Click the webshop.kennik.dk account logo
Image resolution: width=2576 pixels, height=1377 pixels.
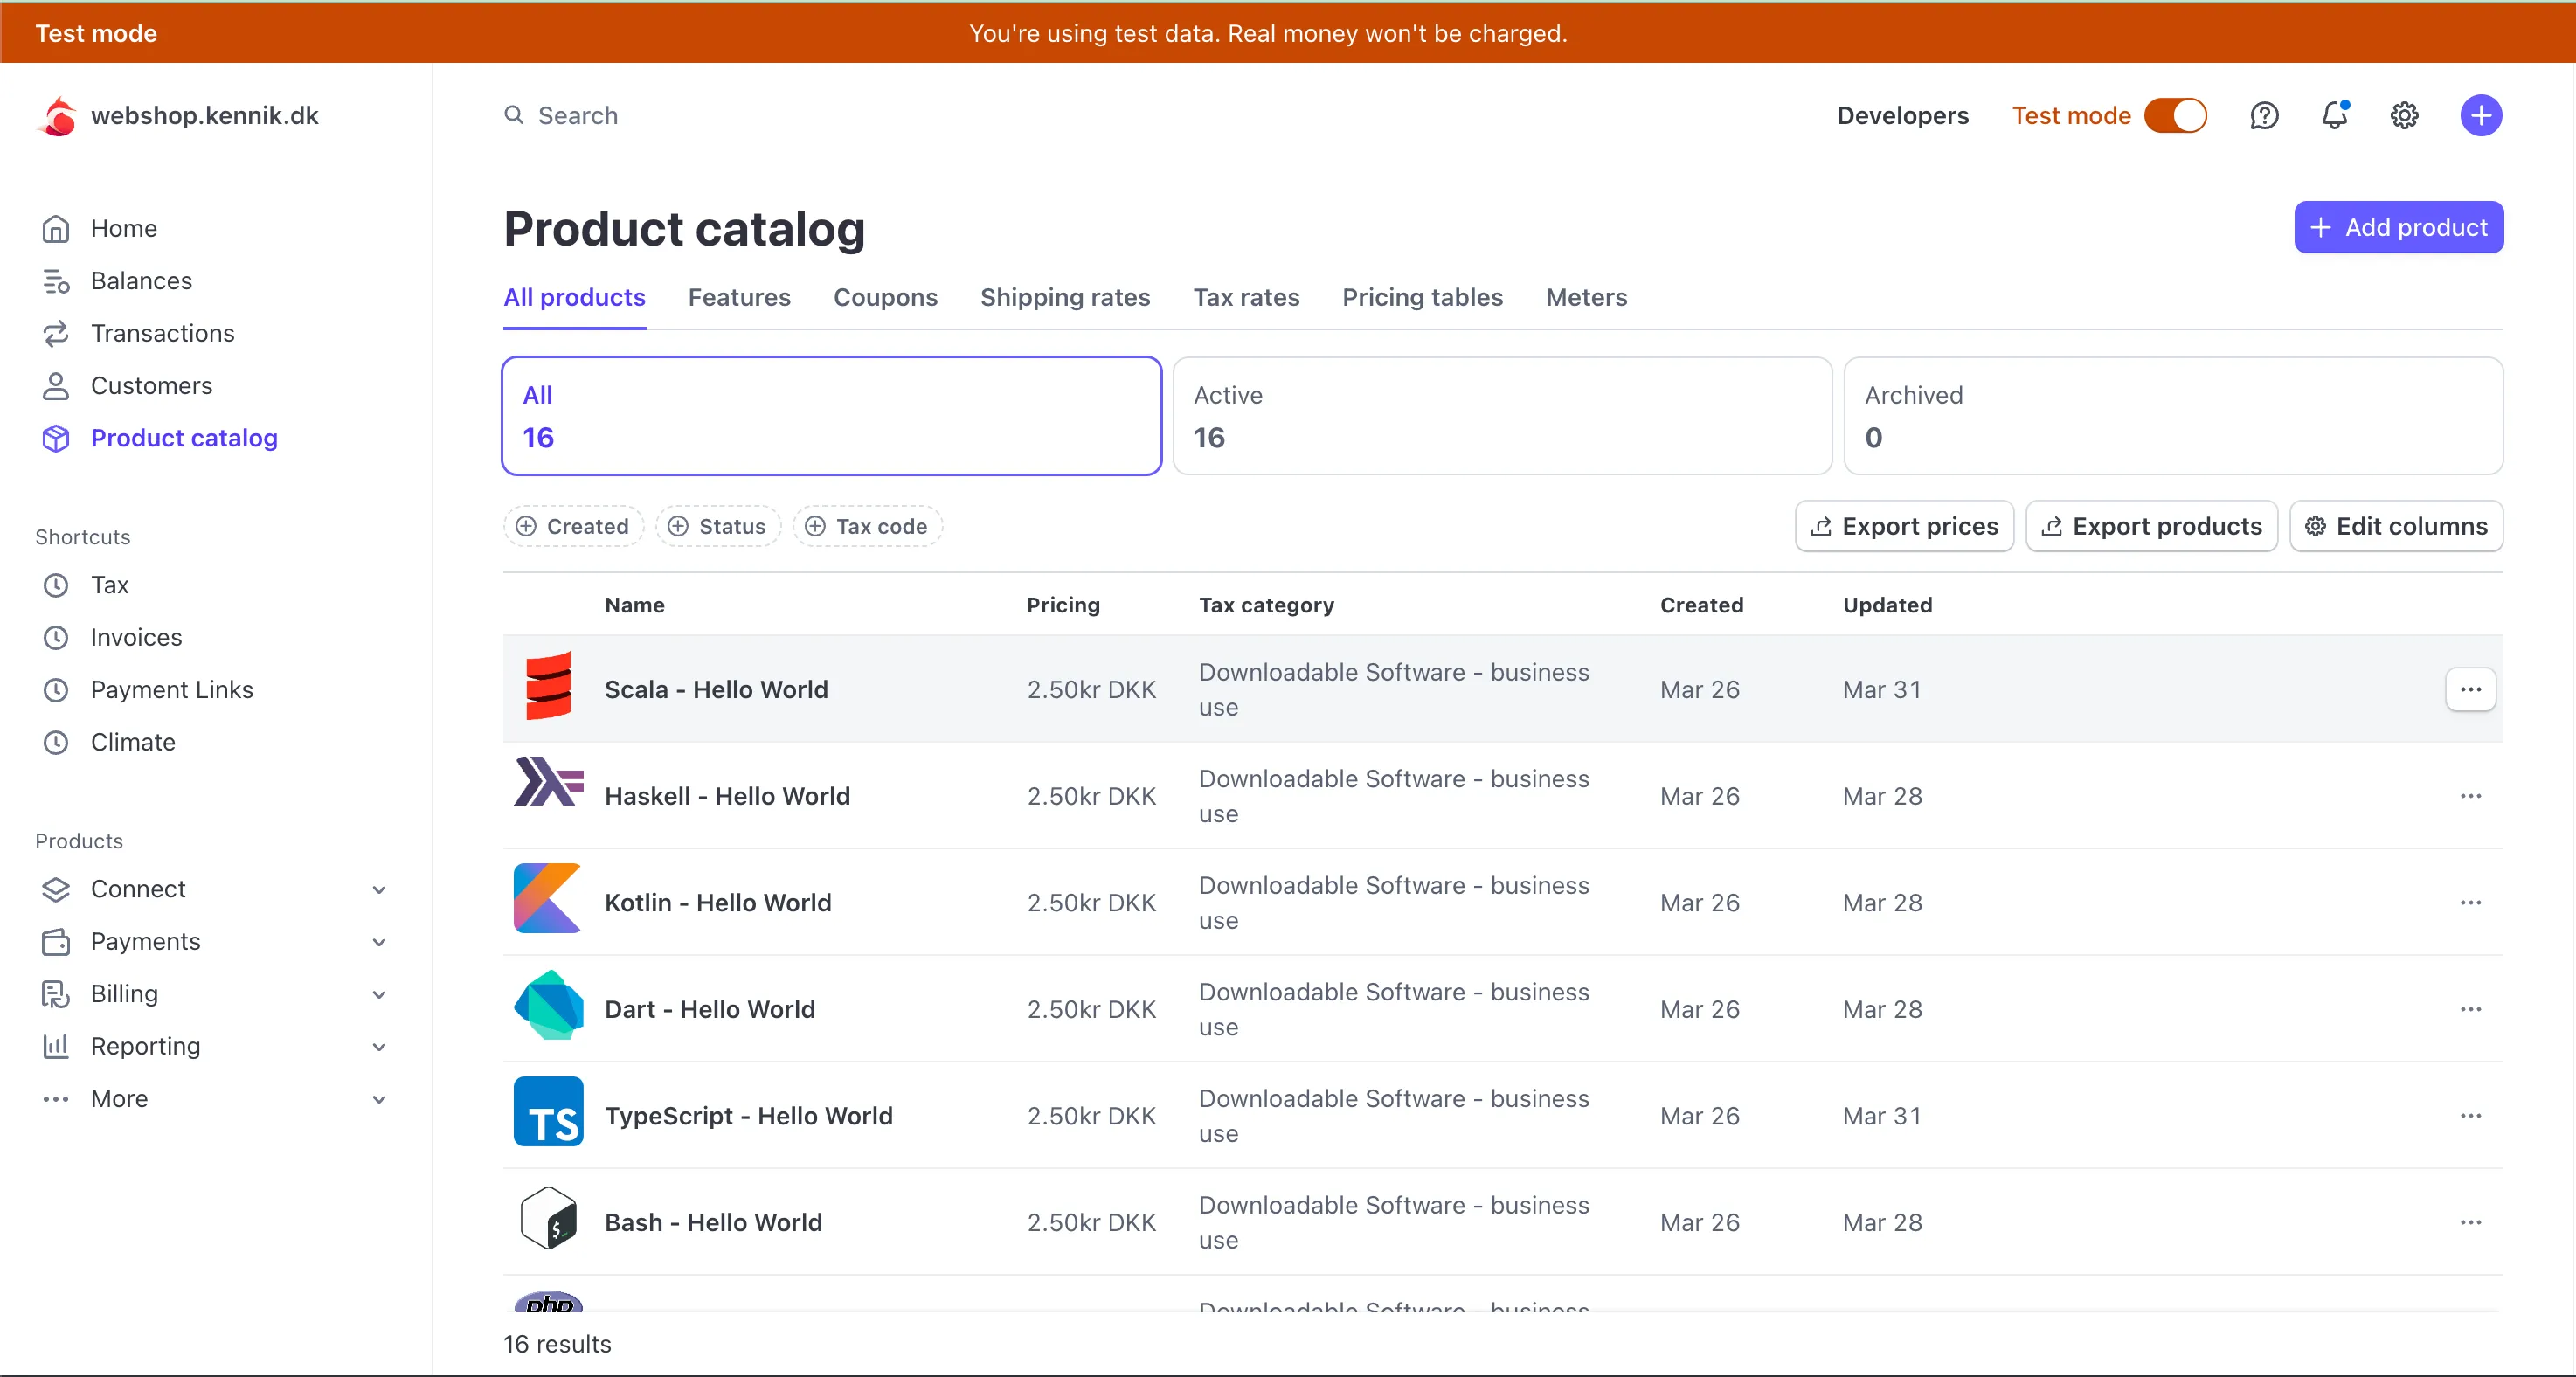pyautogui.click(x=58, y=116)
